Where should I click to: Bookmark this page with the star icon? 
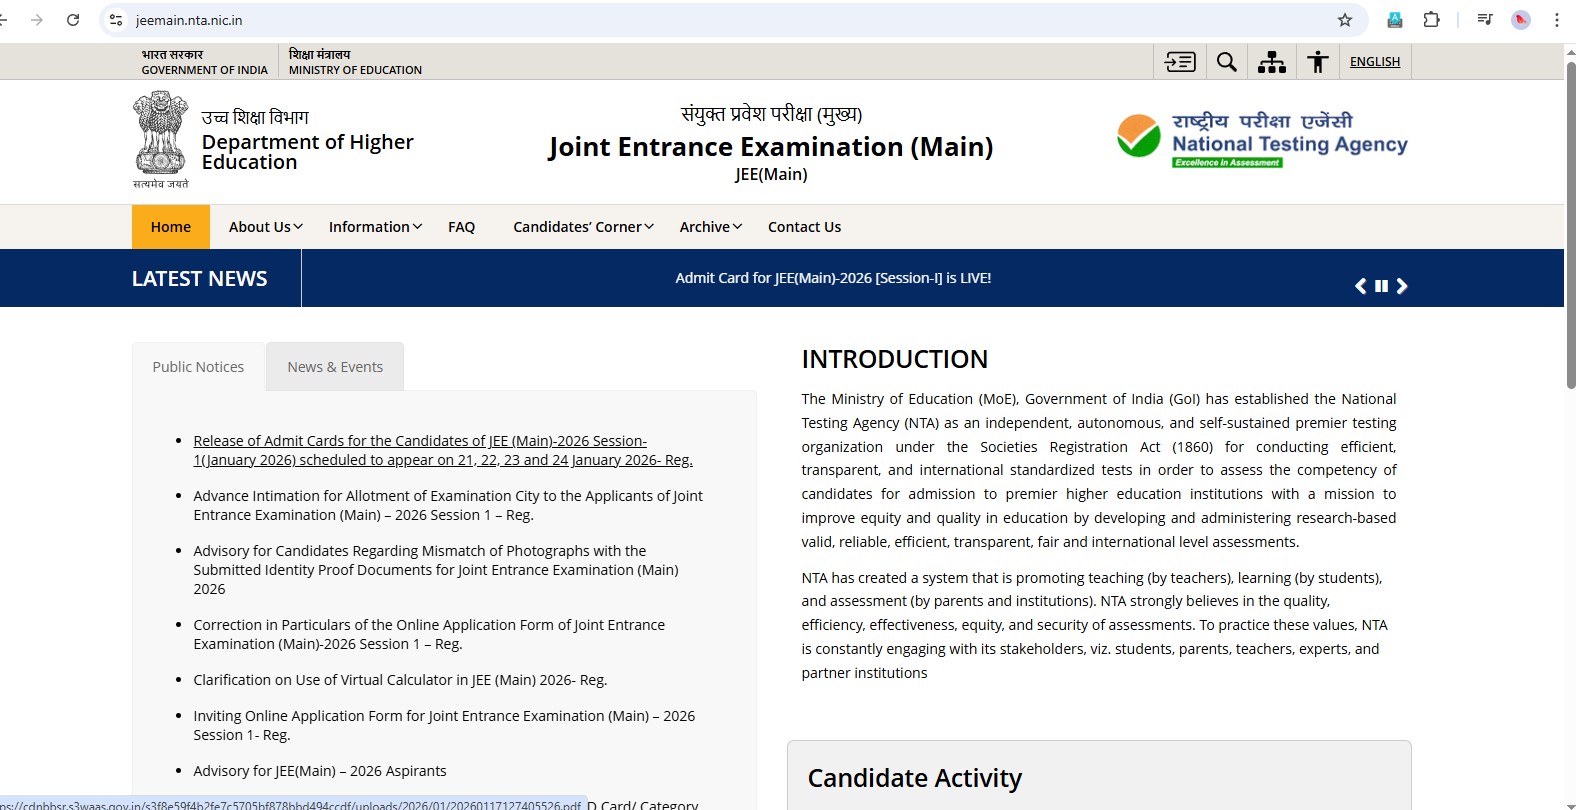pyautogui.click(x=1345, y=20)
